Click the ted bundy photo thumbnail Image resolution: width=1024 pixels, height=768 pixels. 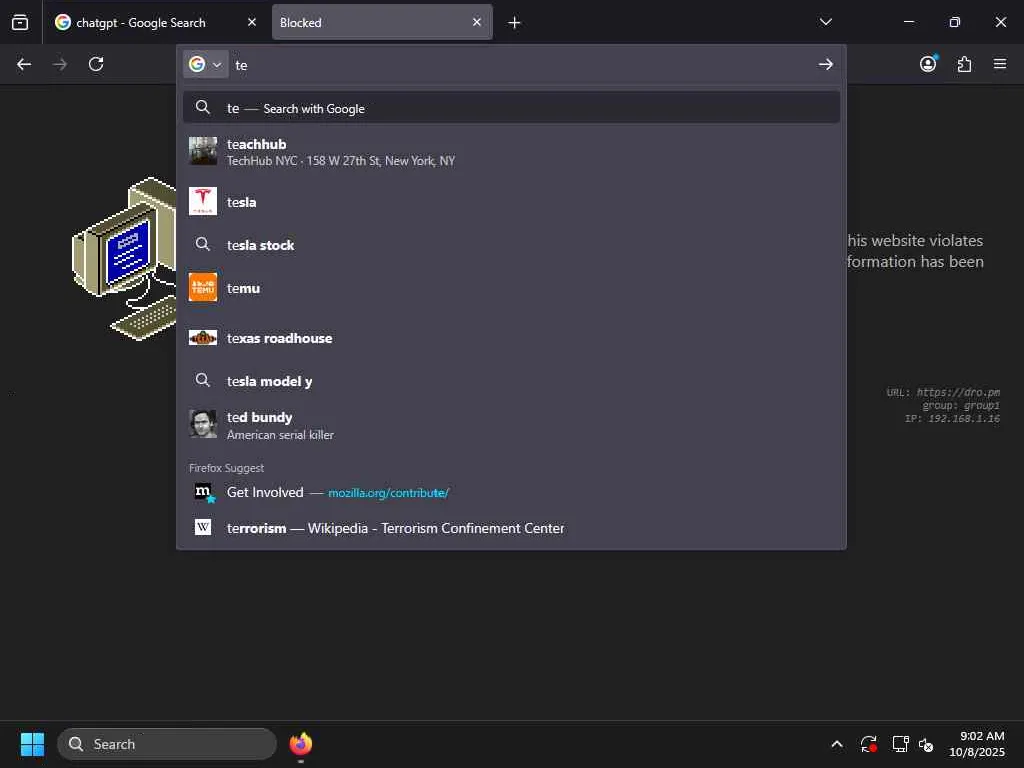click(203, 424)
